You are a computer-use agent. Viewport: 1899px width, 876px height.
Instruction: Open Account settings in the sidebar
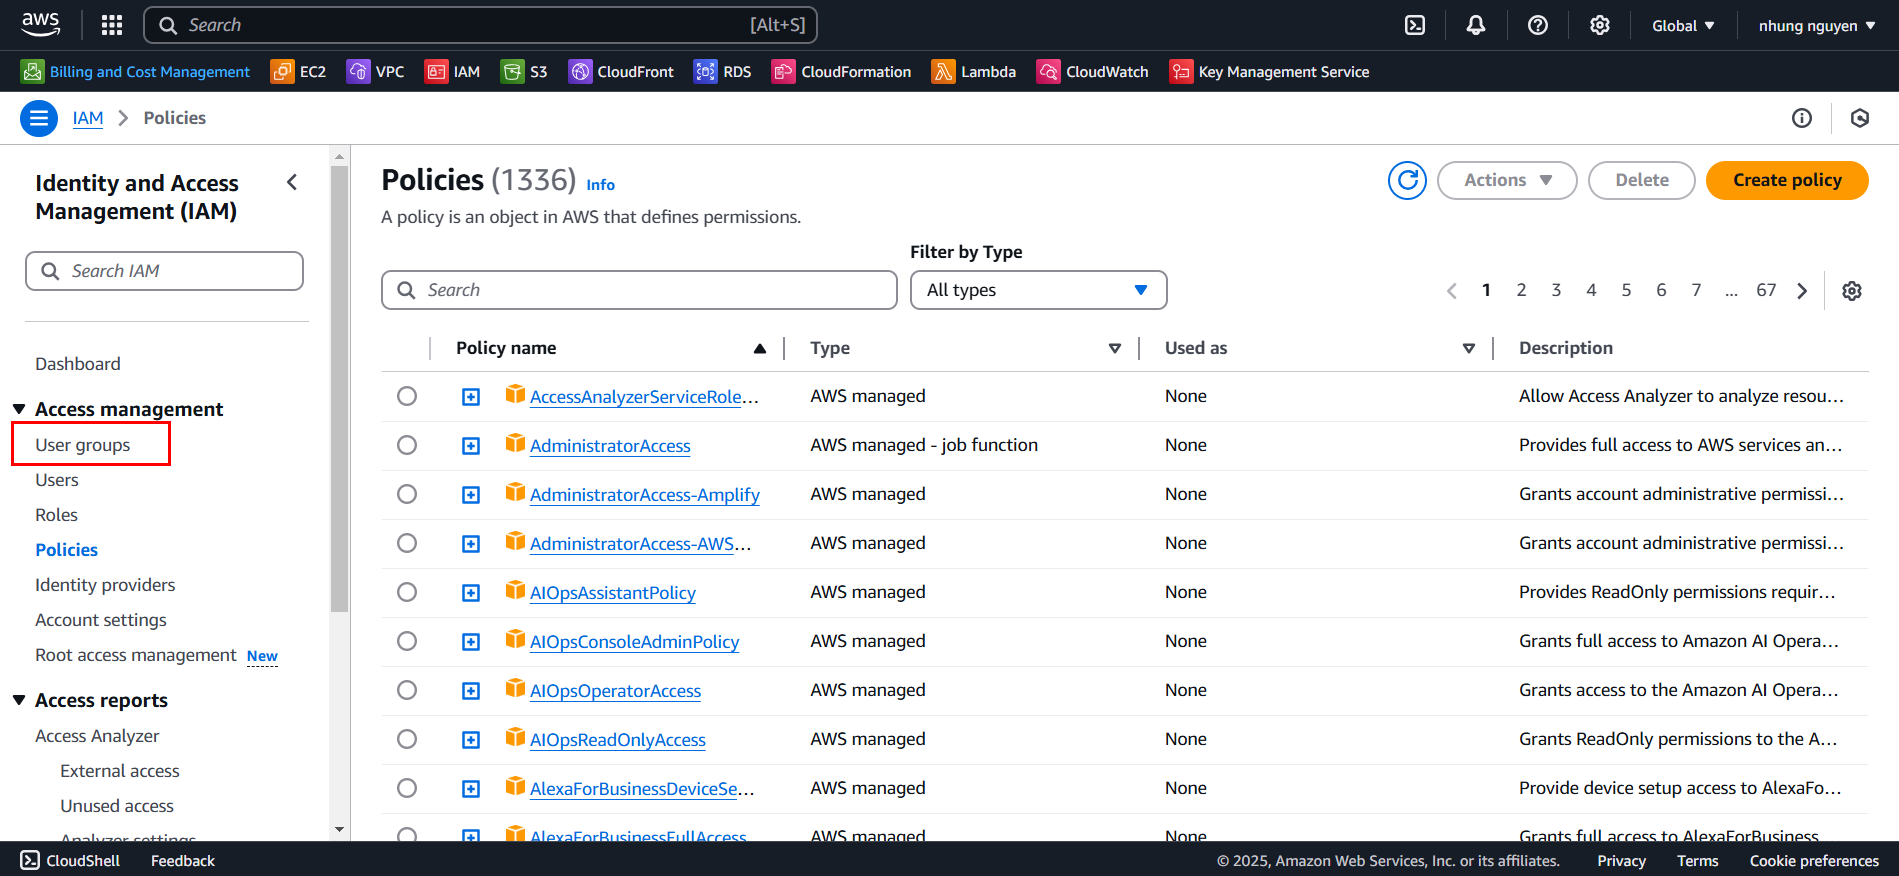(101, 620)
